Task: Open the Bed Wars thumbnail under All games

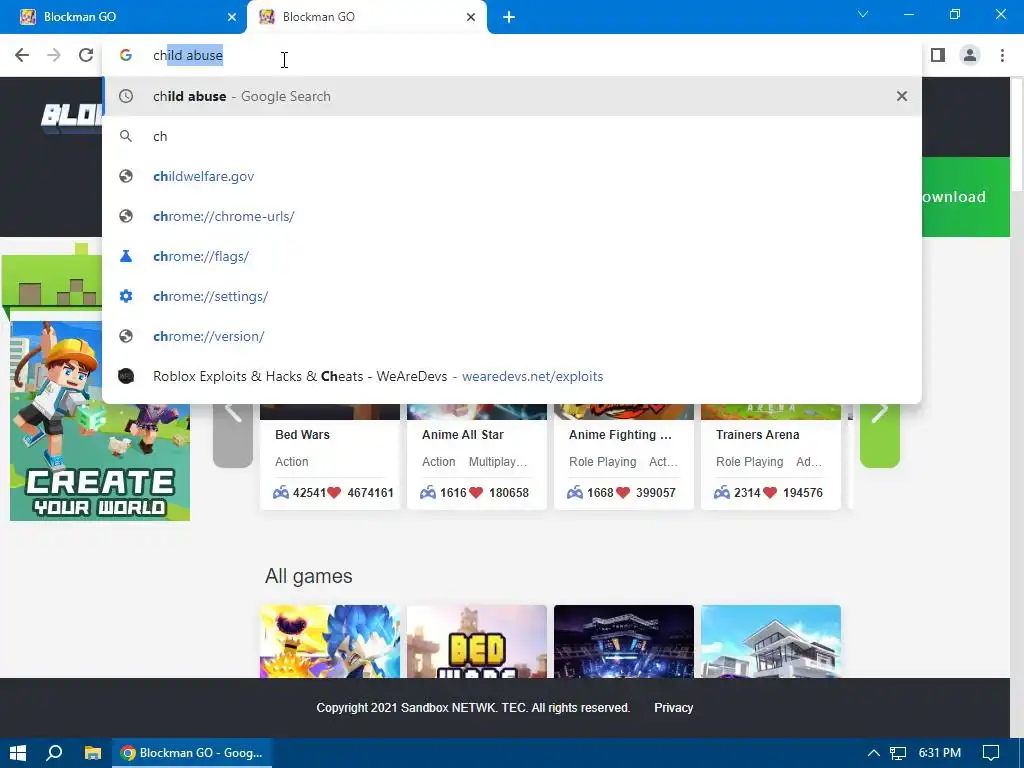Action: pyautogui.click(x=477, y=641)
